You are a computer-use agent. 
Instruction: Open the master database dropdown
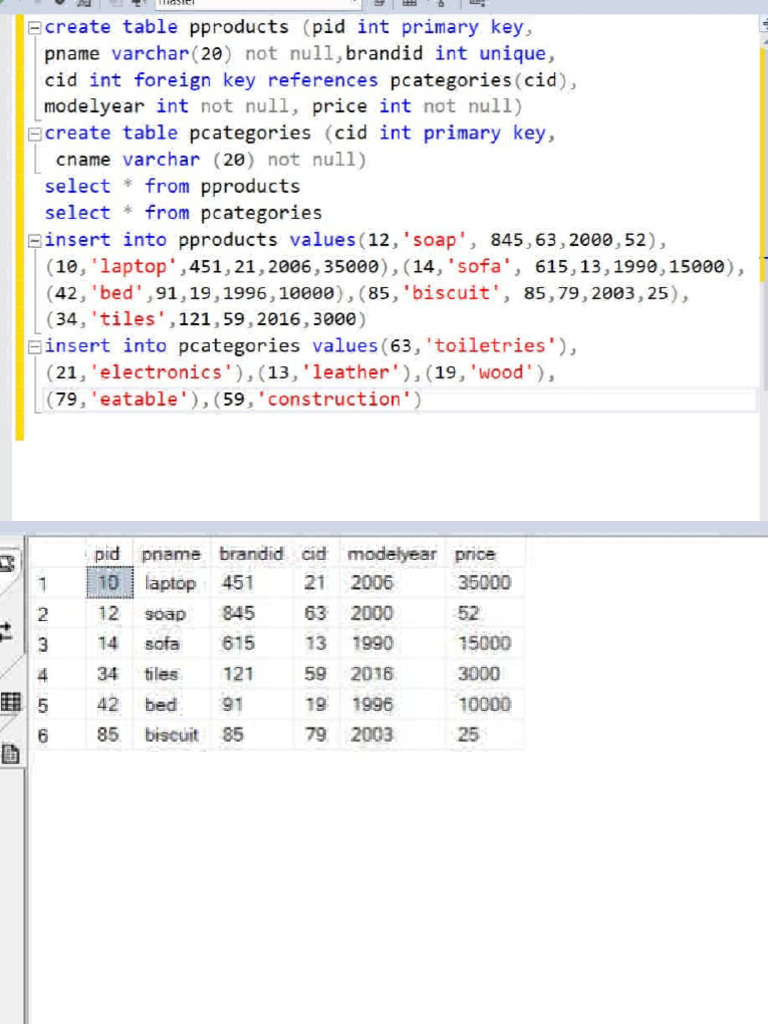pos(355,5)
